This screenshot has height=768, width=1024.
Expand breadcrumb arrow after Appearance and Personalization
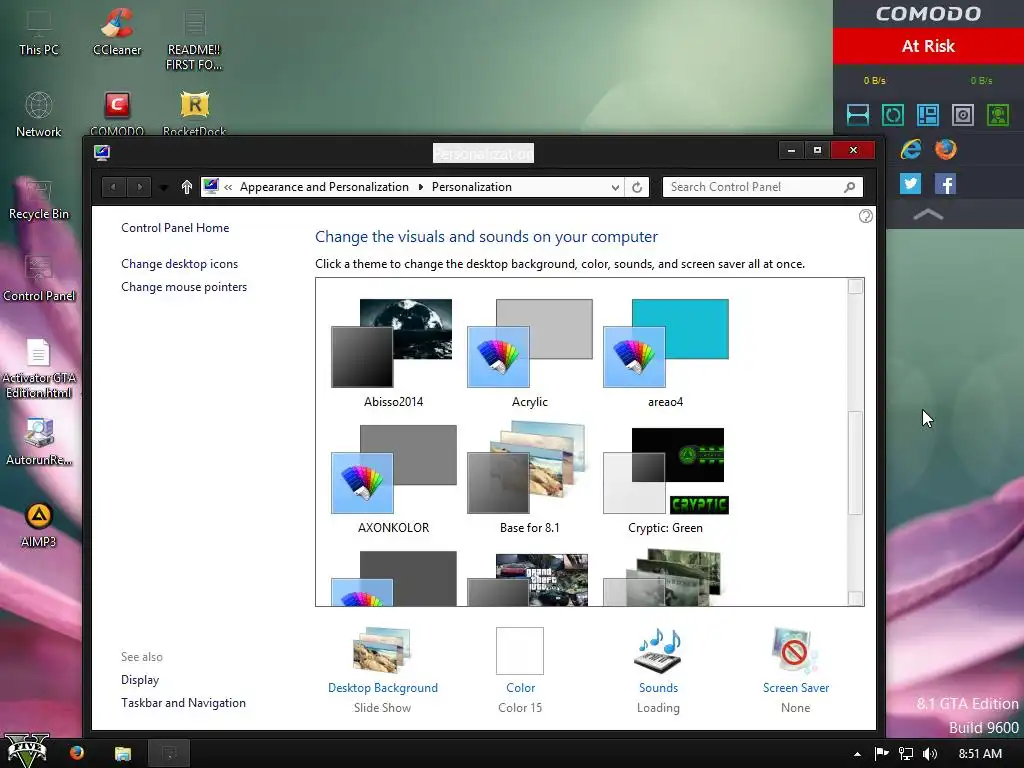tap(421, 187)
